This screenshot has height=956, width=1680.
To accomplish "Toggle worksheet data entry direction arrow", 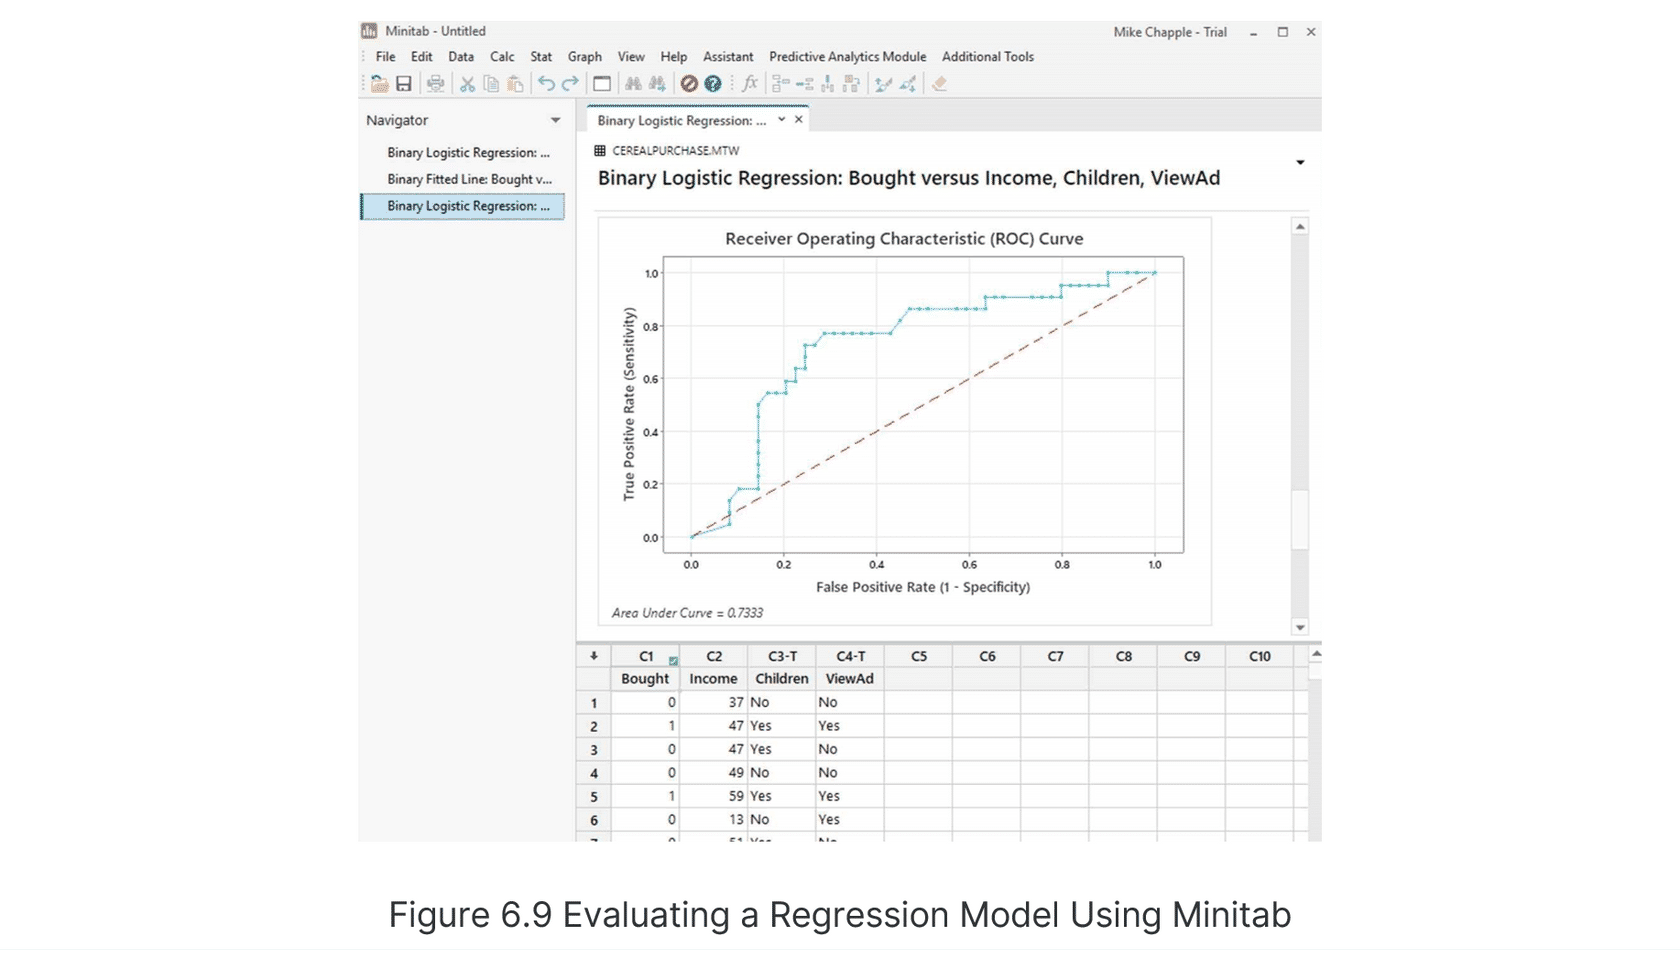I will point(594,656).
